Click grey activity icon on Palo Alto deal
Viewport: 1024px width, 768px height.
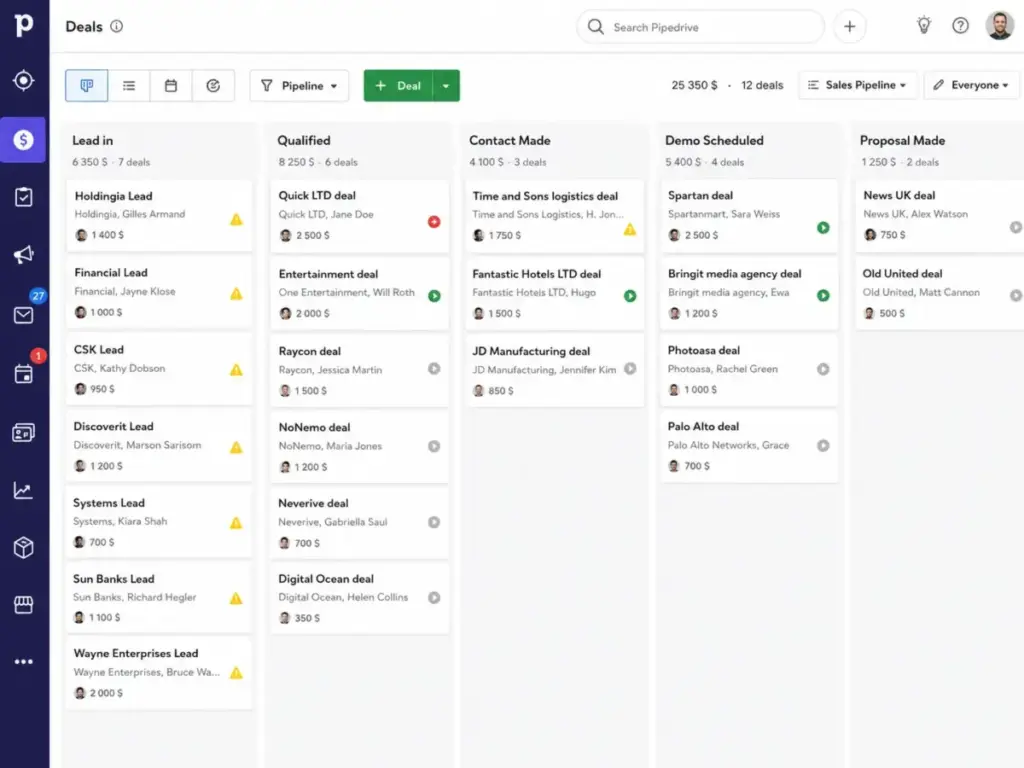pyautogui.click(x=823, y=445)
